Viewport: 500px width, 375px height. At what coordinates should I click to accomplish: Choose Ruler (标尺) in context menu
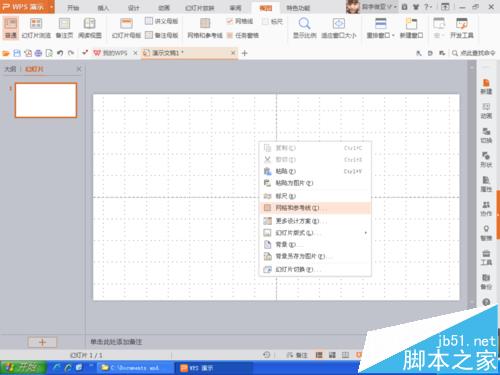point(316,196)
